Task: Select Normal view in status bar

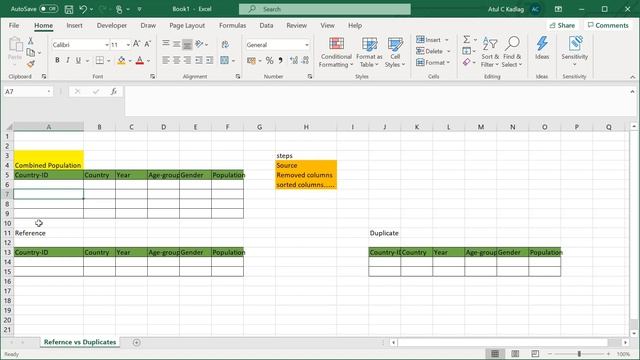Action: 495,354
